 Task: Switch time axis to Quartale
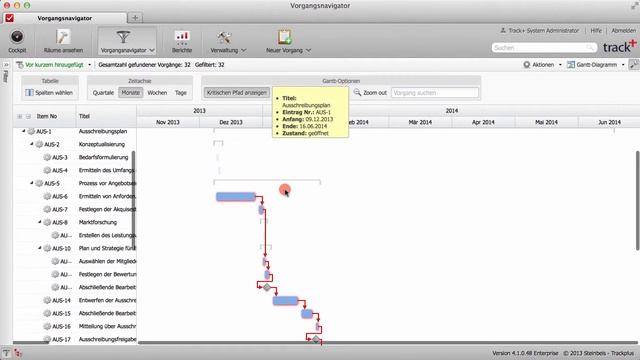(103, 93)
